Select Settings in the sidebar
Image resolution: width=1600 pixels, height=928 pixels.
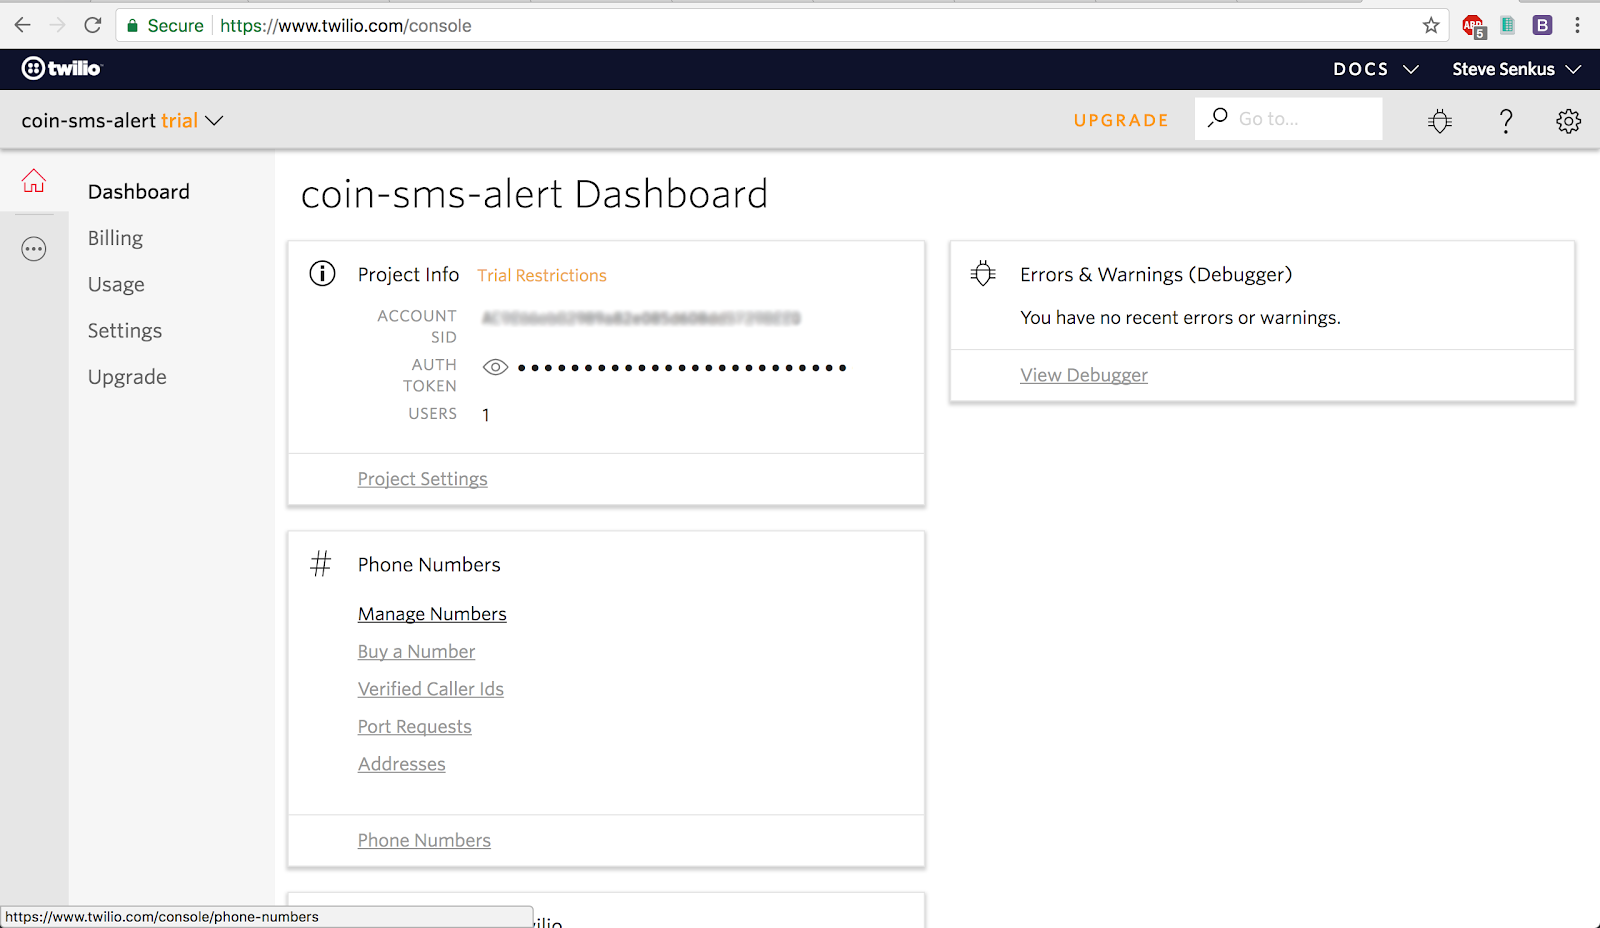(125, 331)
